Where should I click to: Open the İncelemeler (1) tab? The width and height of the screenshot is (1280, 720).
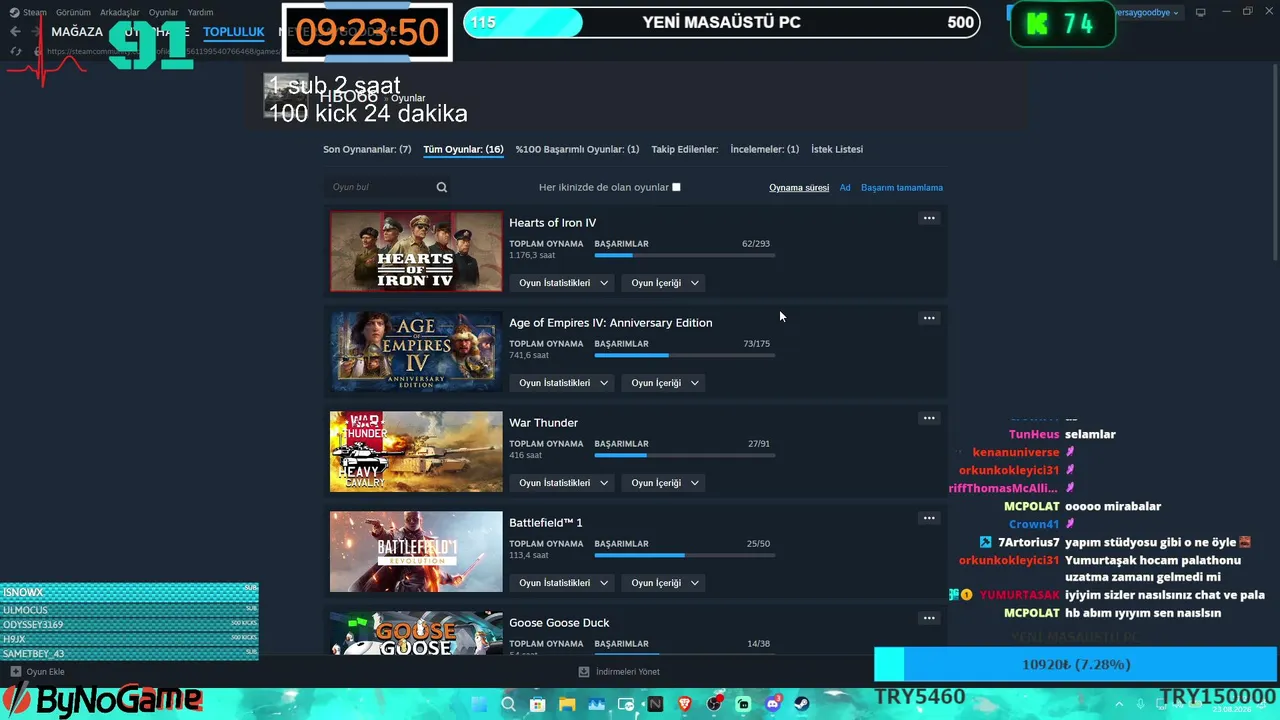tap(765, 149)
